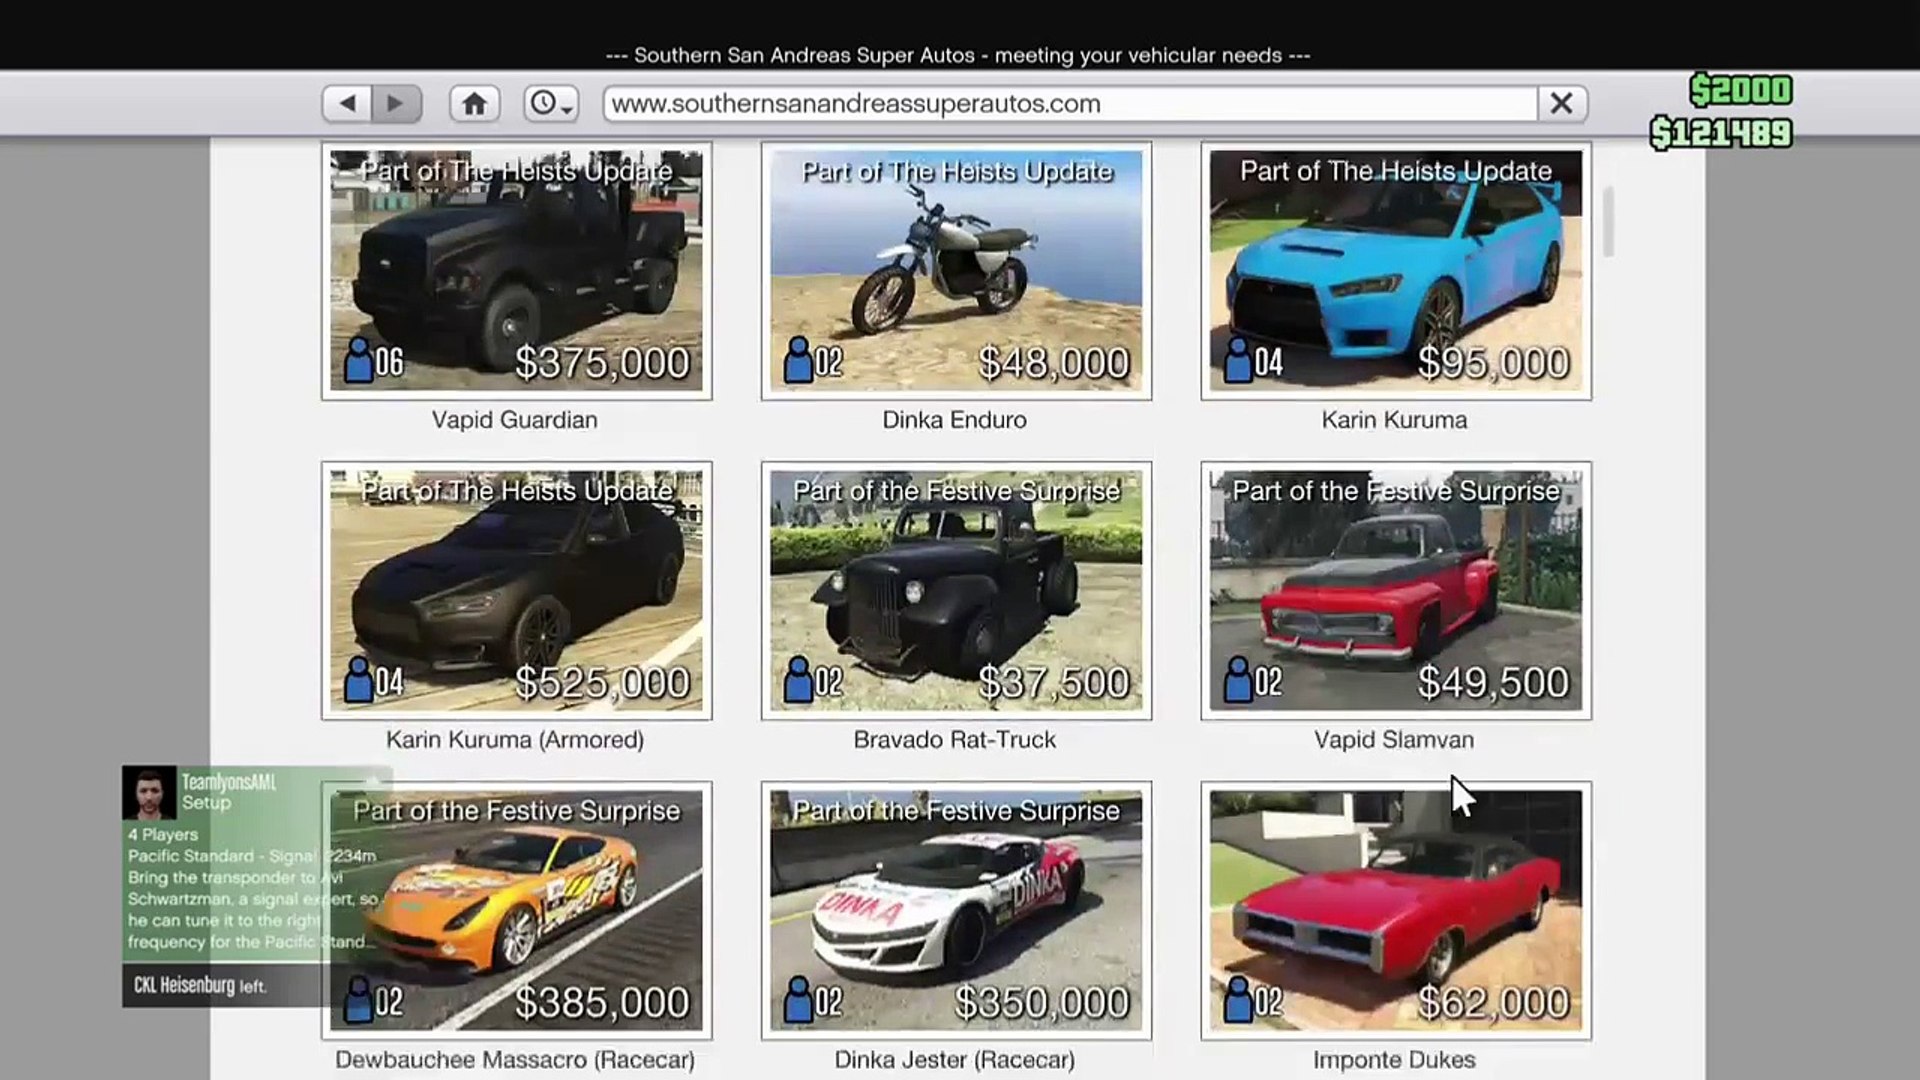Open the blue Karin Kuruma listing
The width and height of the screenshot is (1920, 1080).
pos(1396,270)
